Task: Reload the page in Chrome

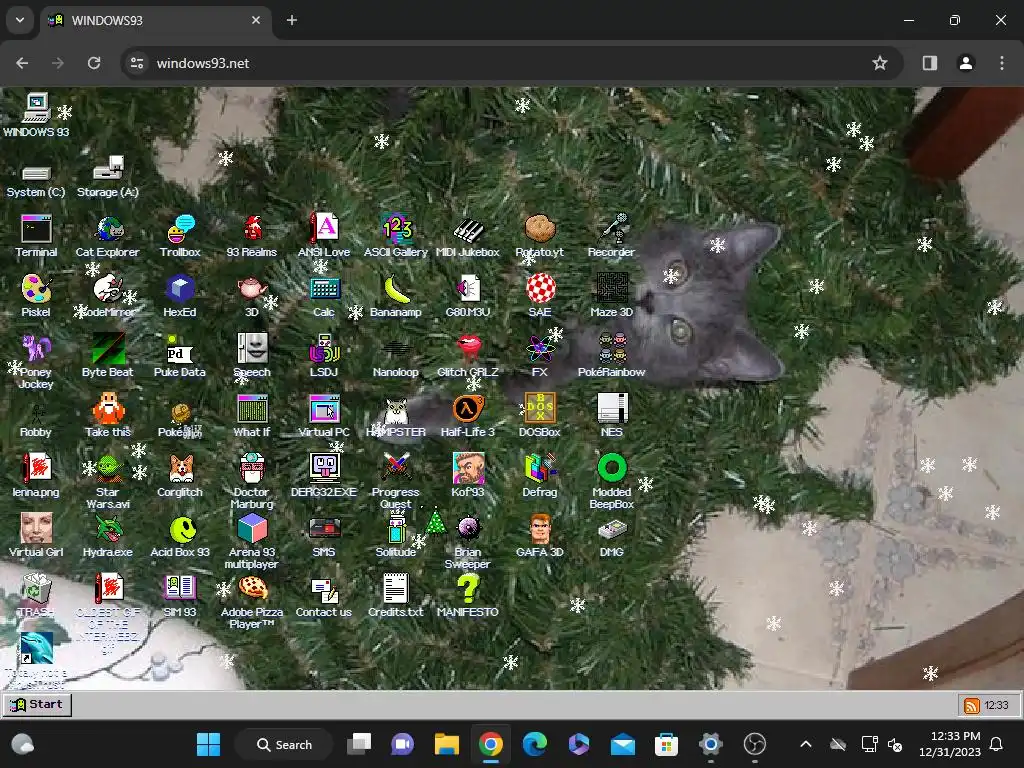Action: pos(94,63)
